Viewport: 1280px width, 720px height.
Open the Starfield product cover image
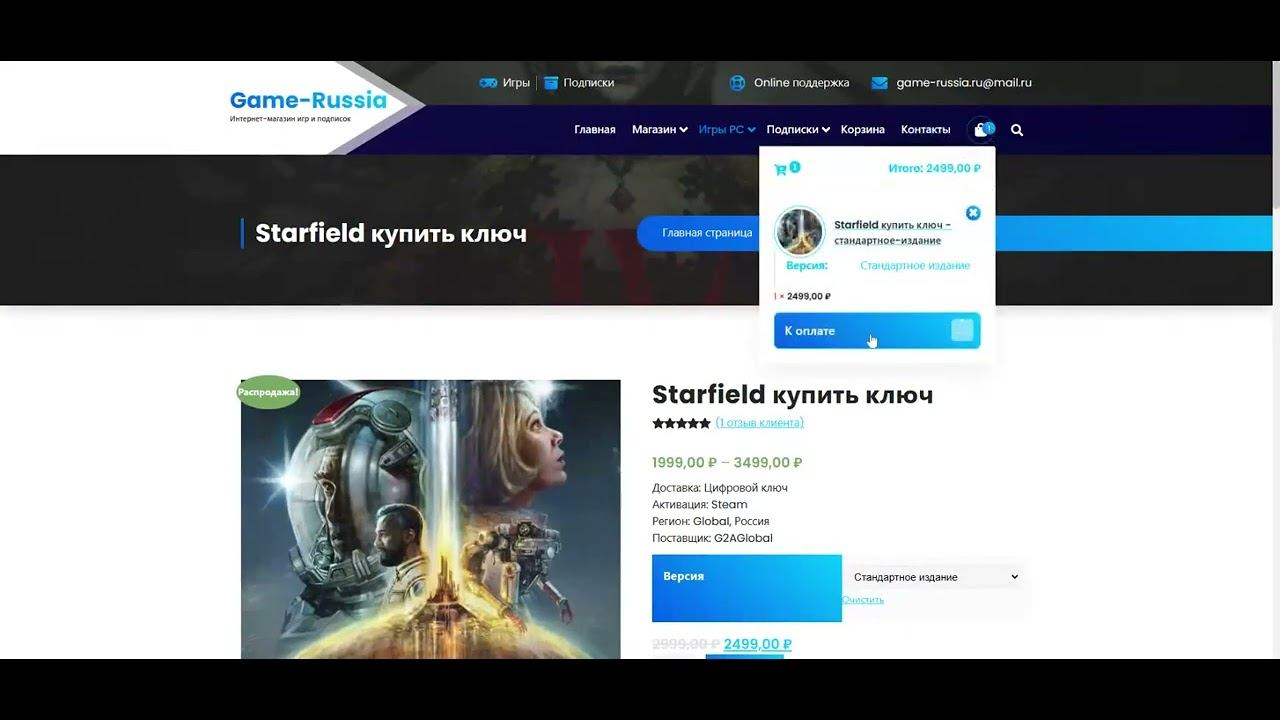[431, 519]
